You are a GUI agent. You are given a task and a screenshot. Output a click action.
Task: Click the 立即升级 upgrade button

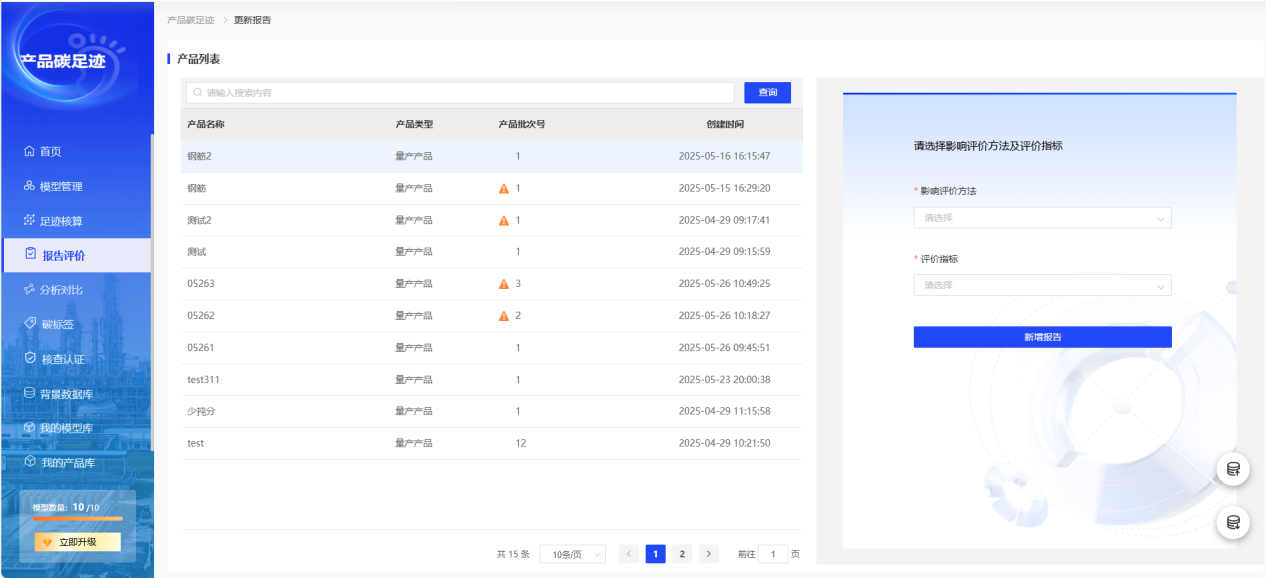pos(77,542)
